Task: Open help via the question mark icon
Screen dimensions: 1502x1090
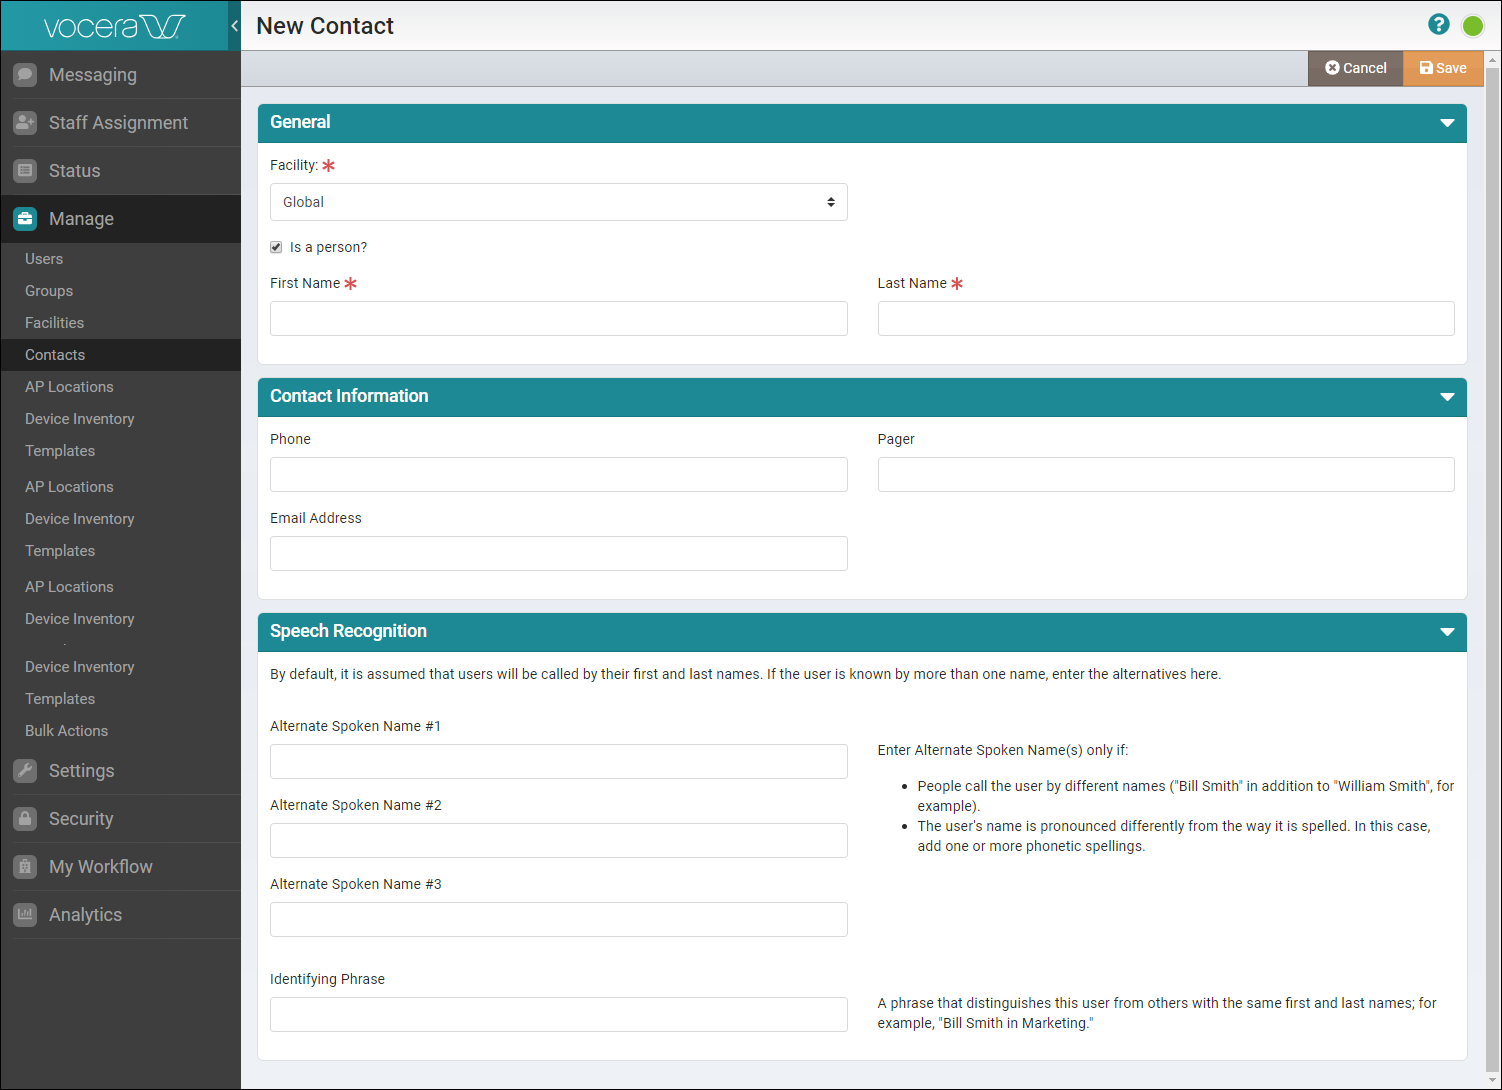Action: point(1438,25)
